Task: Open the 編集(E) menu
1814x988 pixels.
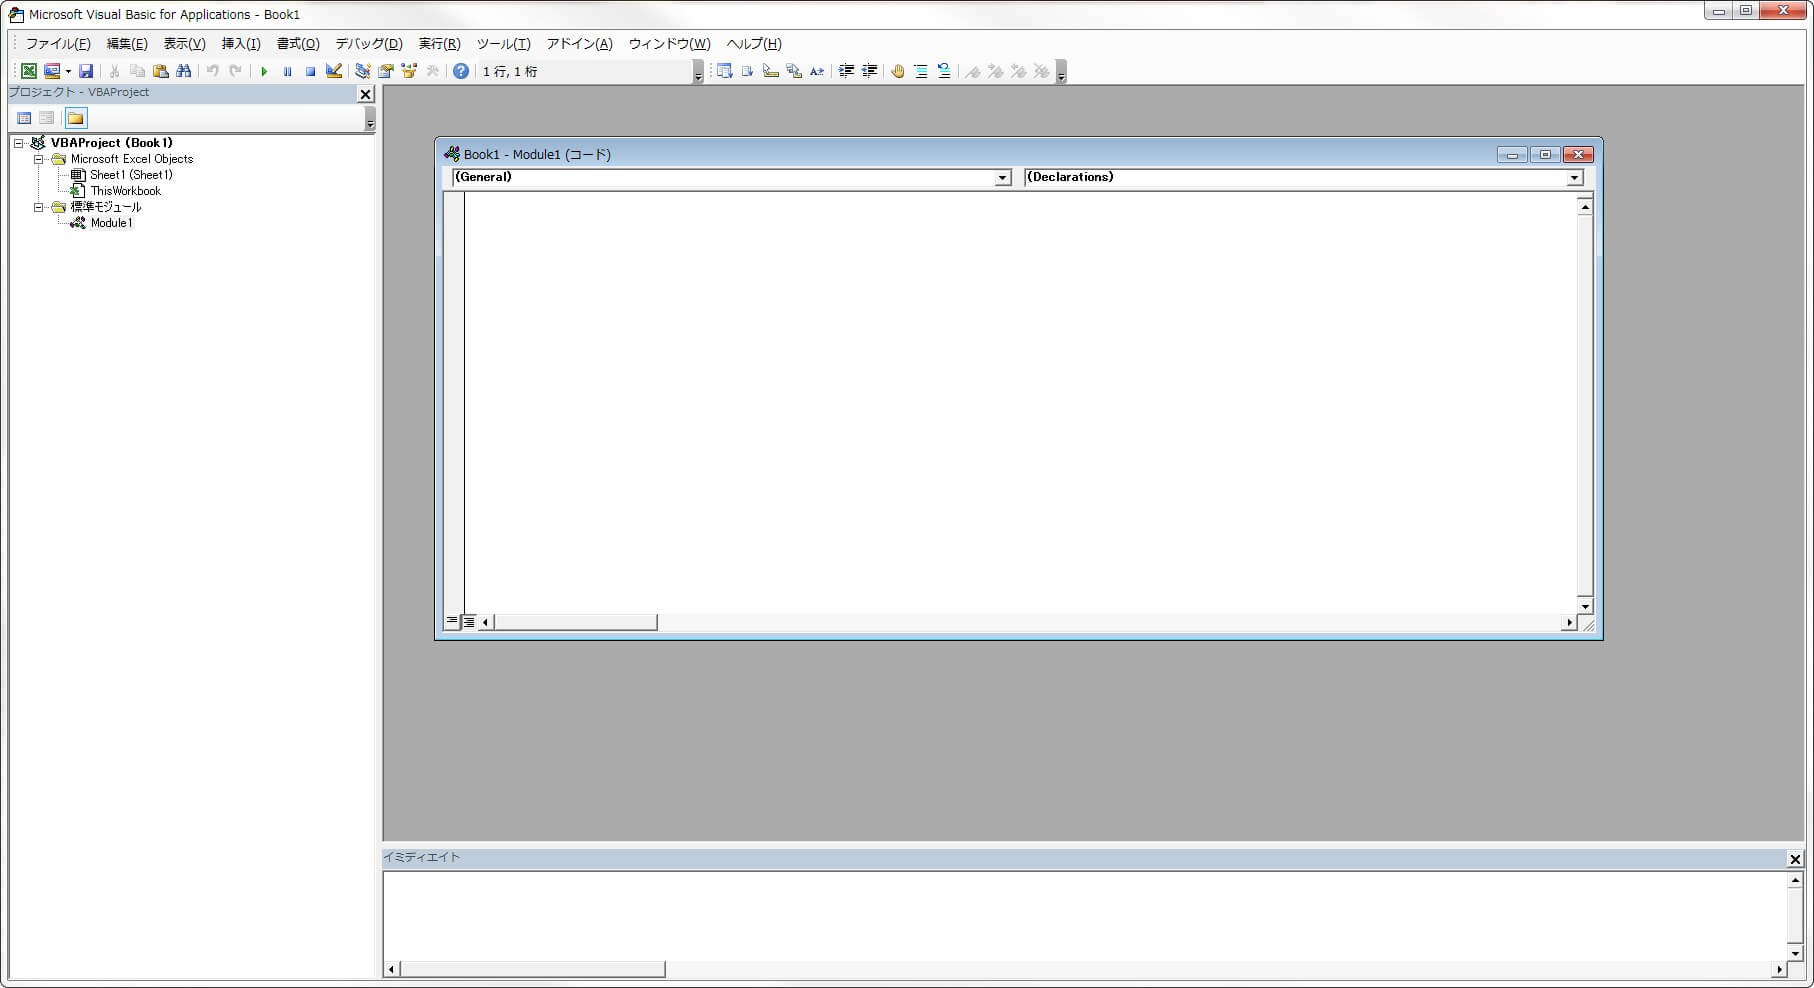Action: (x=127, y=44)
